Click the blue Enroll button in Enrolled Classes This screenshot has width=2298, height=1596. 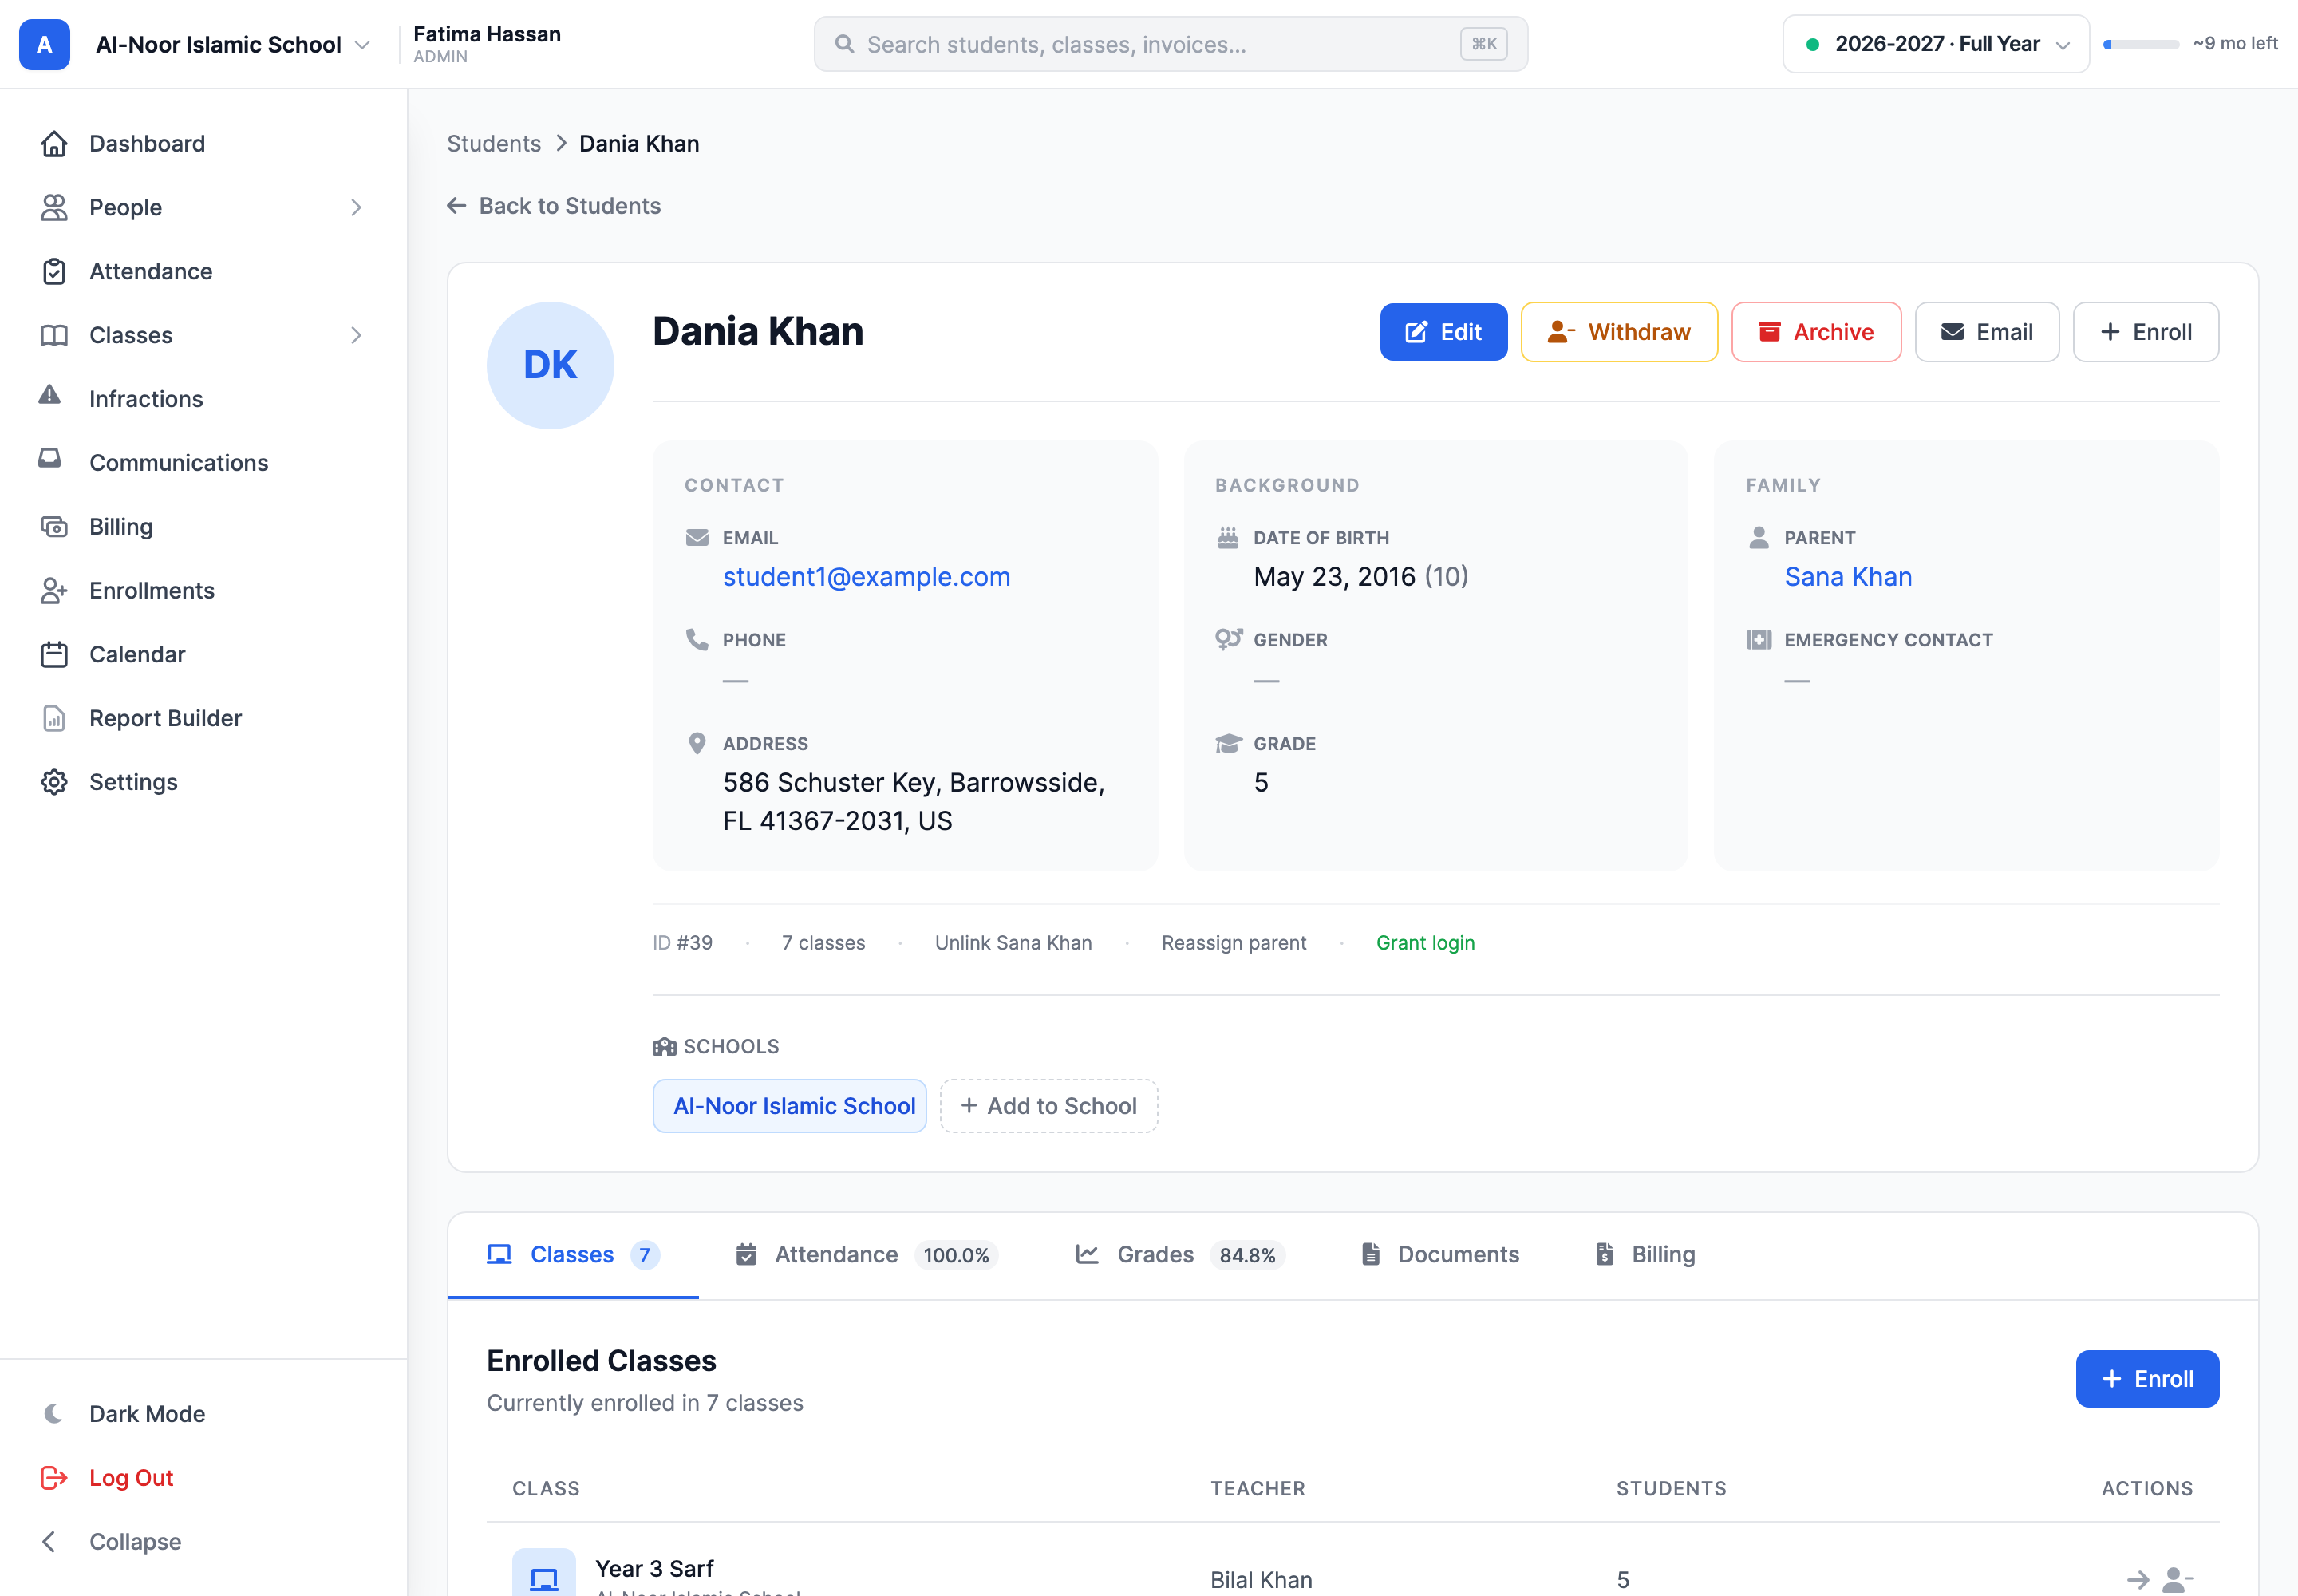pos(2147,1379)
